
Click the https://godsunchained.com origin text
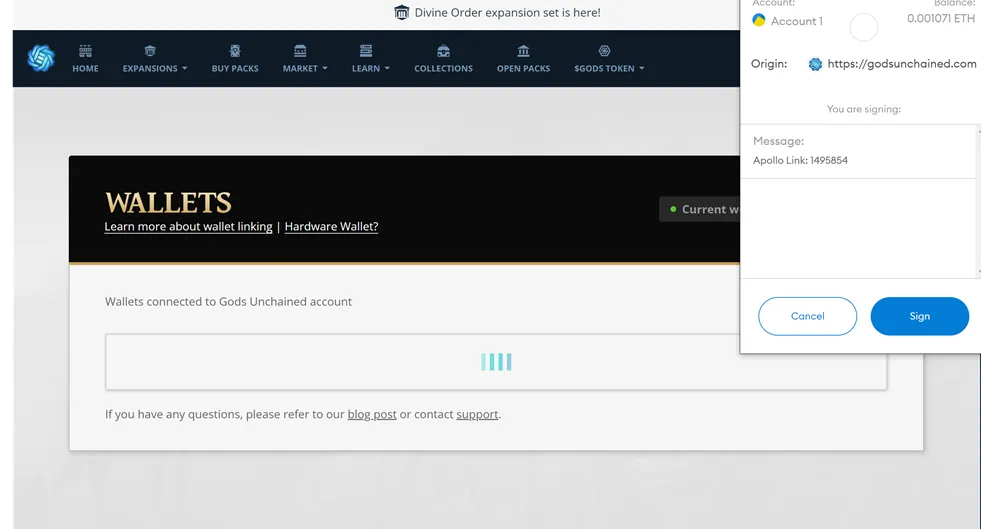(902, 64)
